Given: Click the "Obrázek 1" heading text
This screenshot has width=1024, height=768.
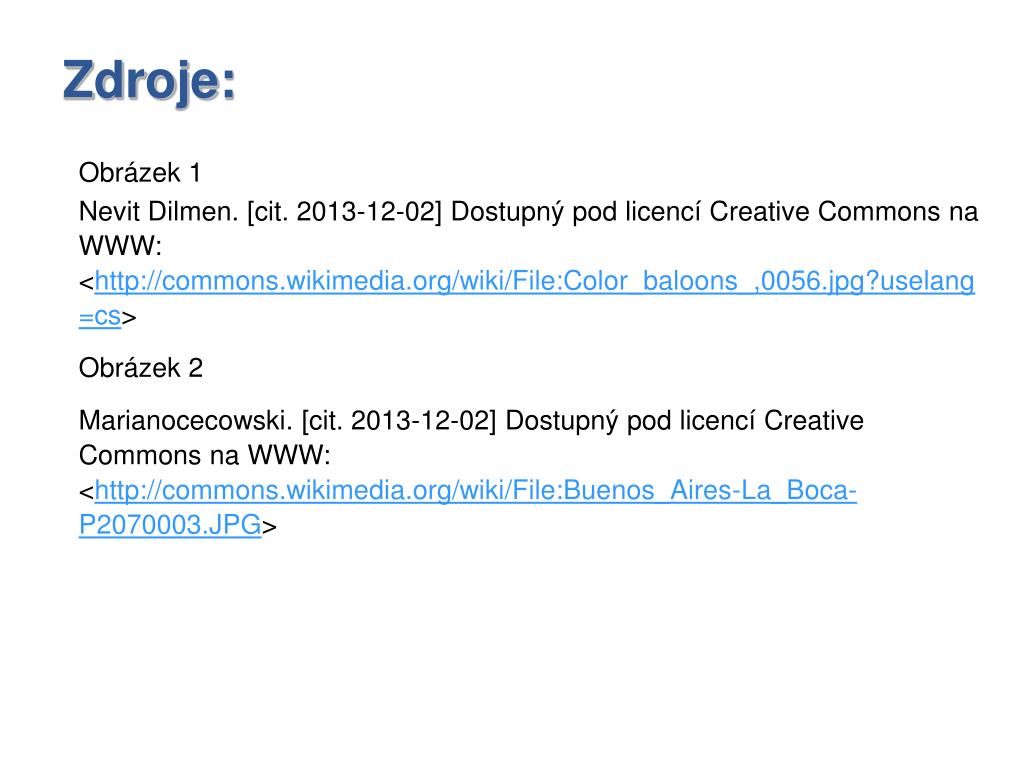Looking at the screenshot, I should [x=140, y=173].
